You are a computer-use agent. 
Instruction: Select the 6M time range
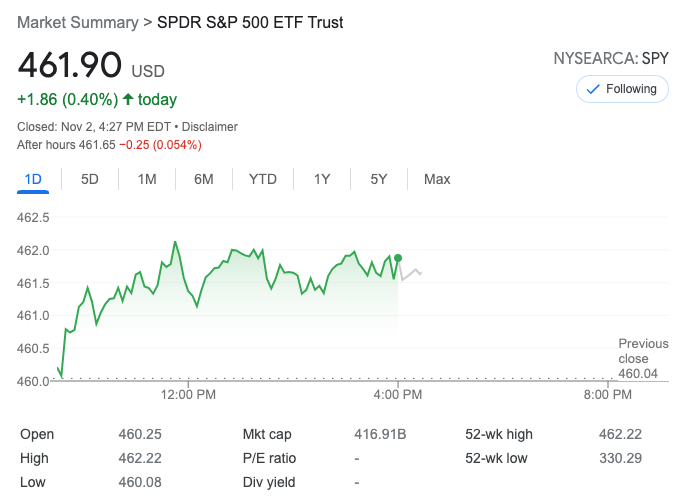[x=204, y=179]
